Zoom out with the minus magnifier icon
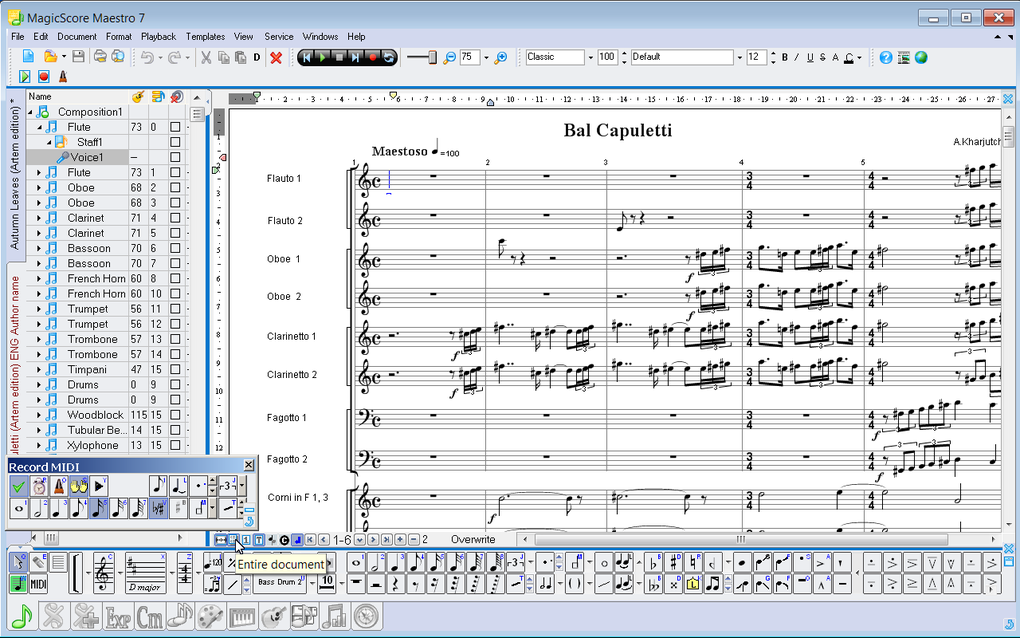1020x638 pixels. pyautogui.click(x=450, y=58)
